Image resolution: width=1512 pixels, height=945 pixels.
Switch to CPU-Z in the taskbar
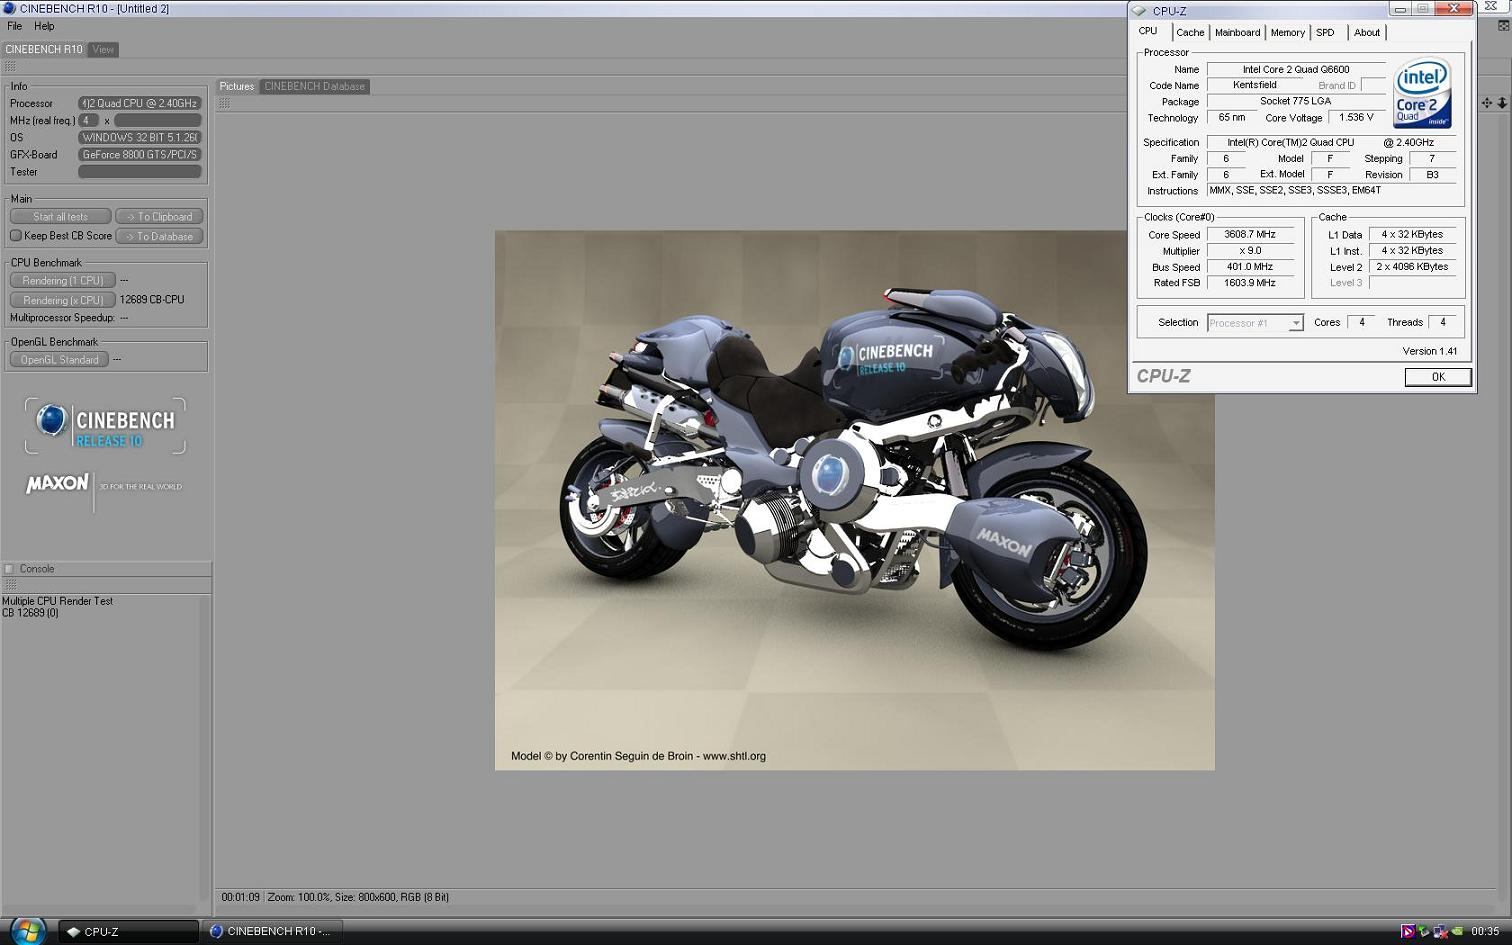(x=128, y=931)
